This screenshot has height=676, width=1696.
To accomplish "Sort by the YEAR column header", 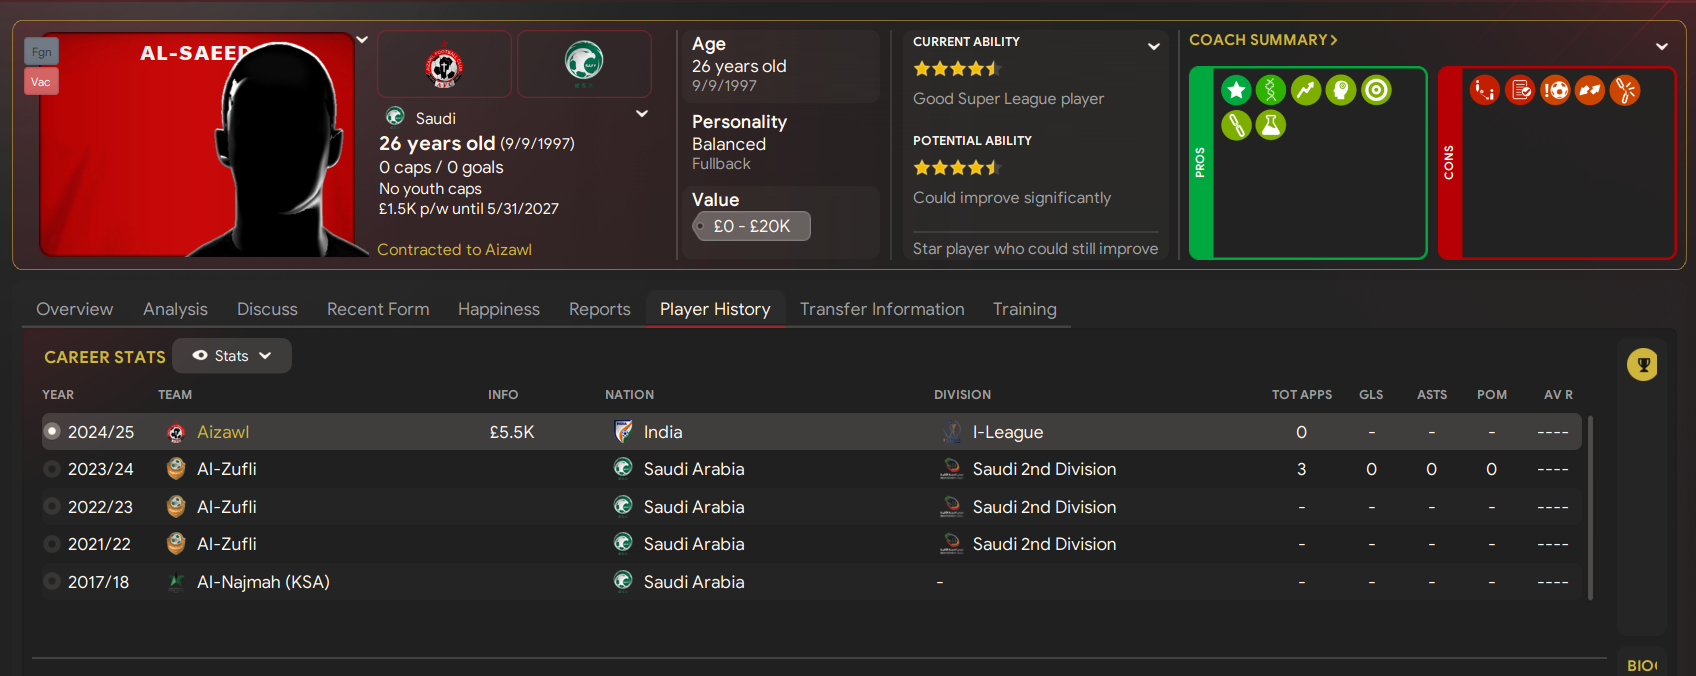I will pos(58,395).
